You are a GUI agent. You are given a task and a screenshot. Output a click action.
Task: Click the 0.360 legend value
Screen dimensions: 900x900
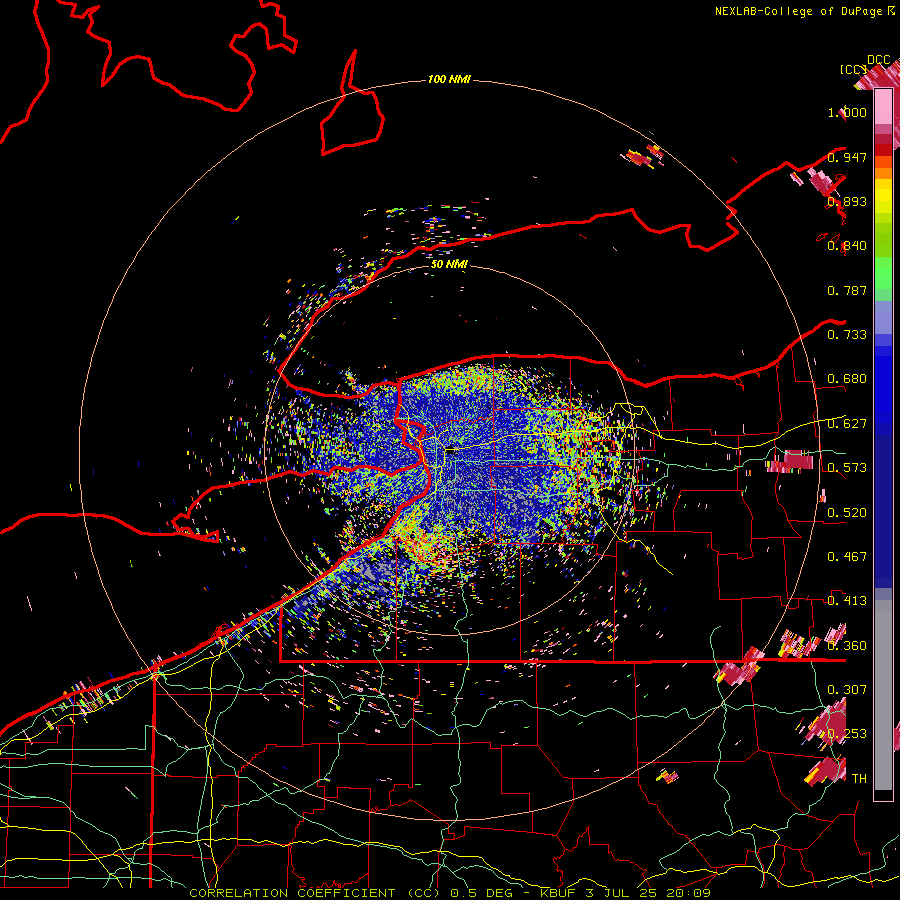pos(847,646)
